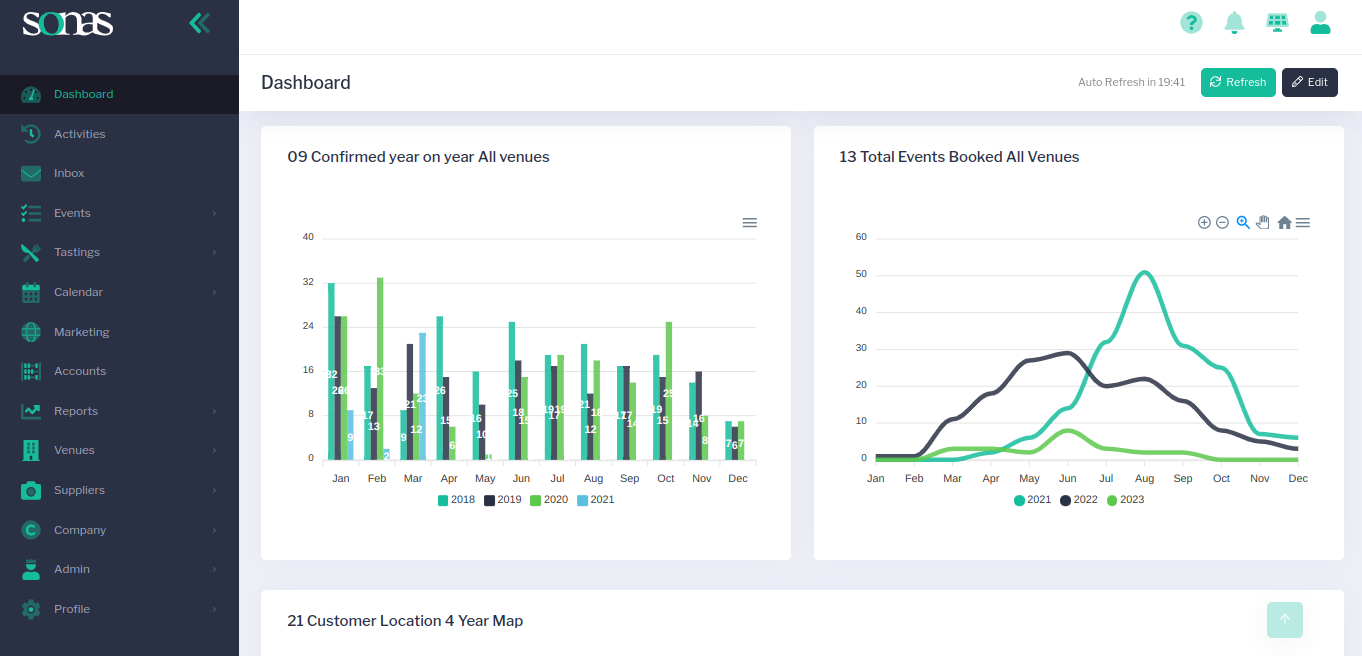
Task: Click the user profile avatar icon
Action: (x=1320, y=22)
